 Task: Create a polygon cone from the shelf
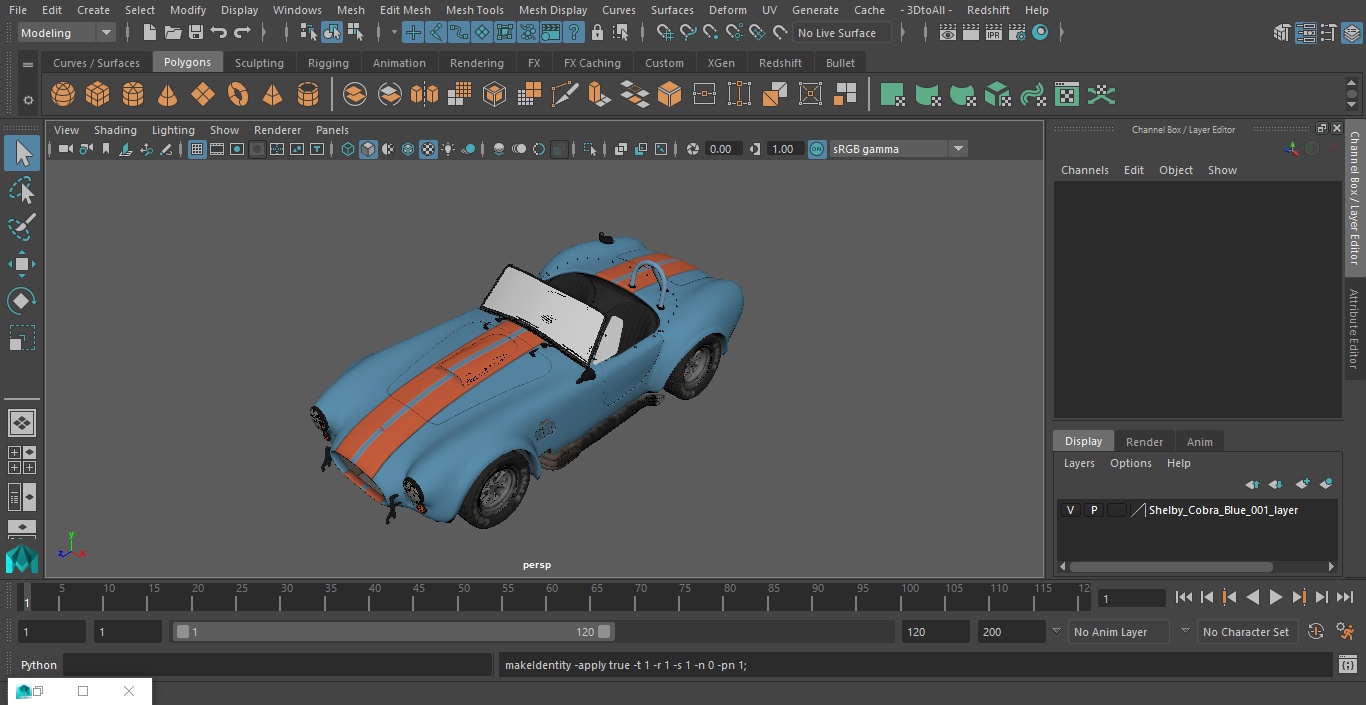167,95
